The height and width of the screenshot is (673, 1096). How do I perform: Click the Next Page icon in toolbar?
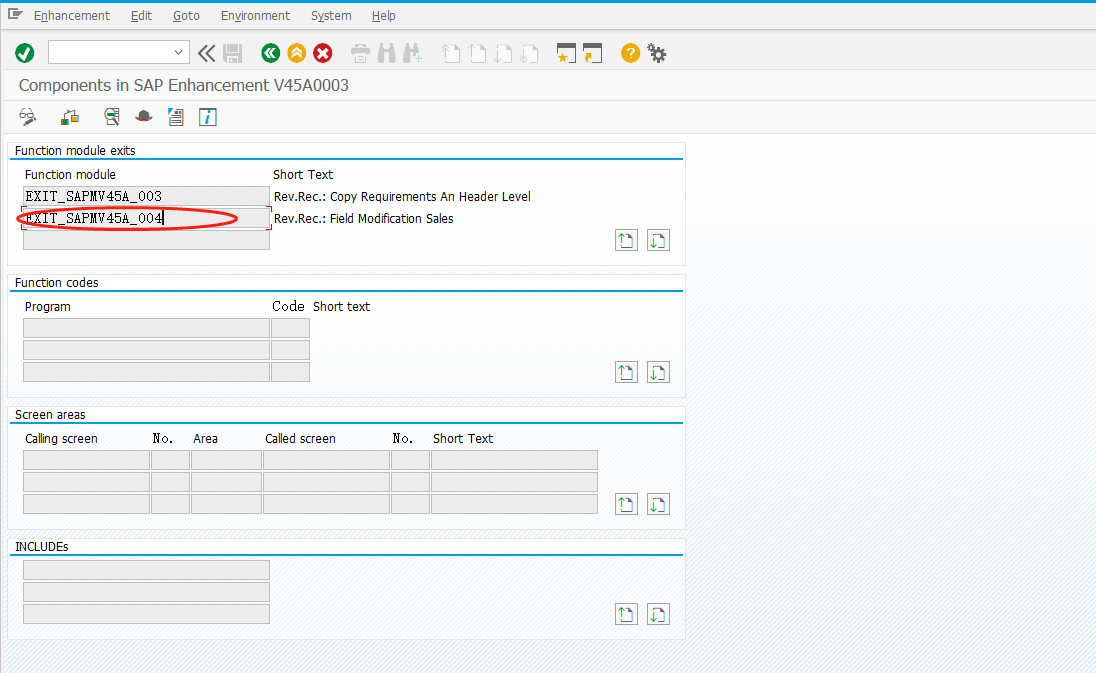[503, 53]
